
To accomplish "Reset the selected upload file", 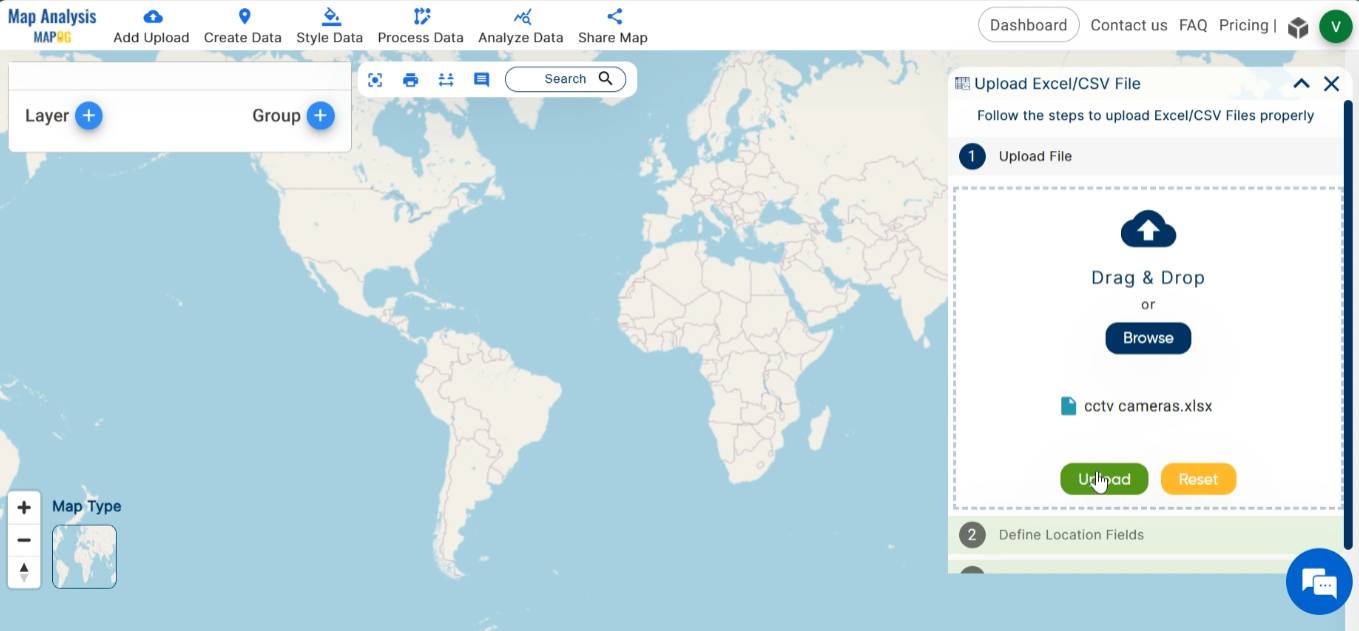I will pos(1198,479).
